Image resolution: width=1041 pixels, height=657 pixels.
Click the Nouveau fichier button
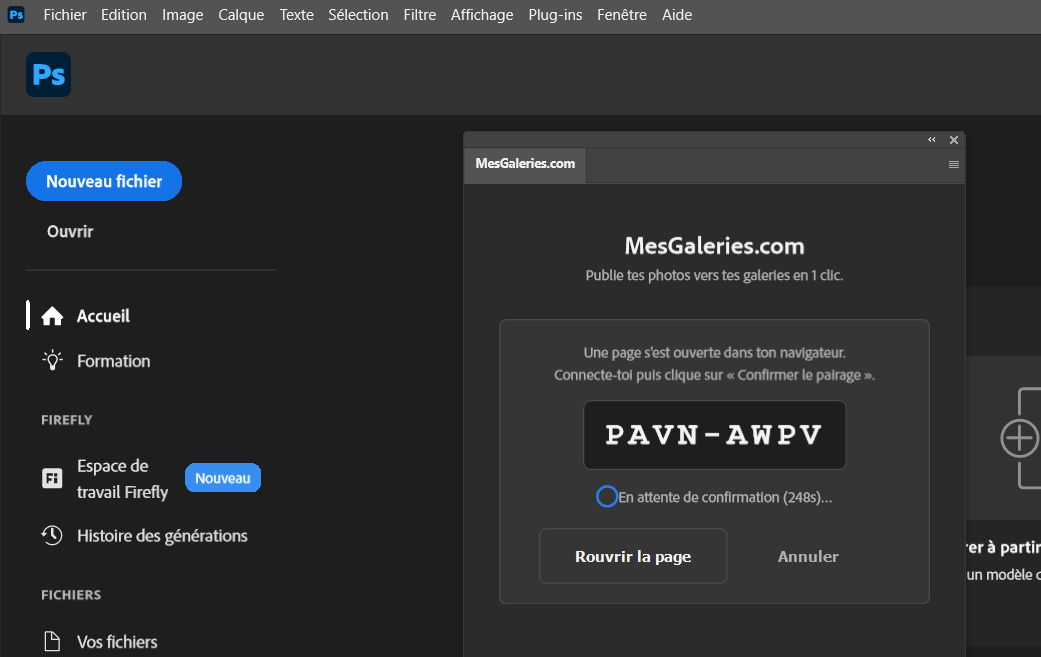[104, 181]
